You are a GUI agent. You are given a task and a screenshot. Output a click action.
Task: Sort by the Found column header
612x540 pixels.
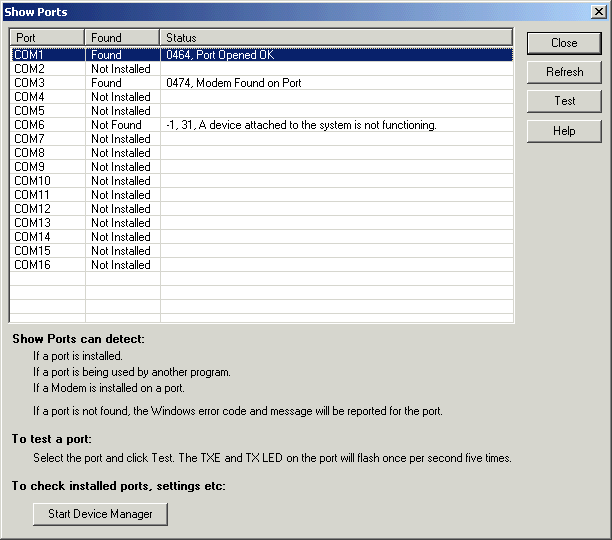click(x=122, y=37)
